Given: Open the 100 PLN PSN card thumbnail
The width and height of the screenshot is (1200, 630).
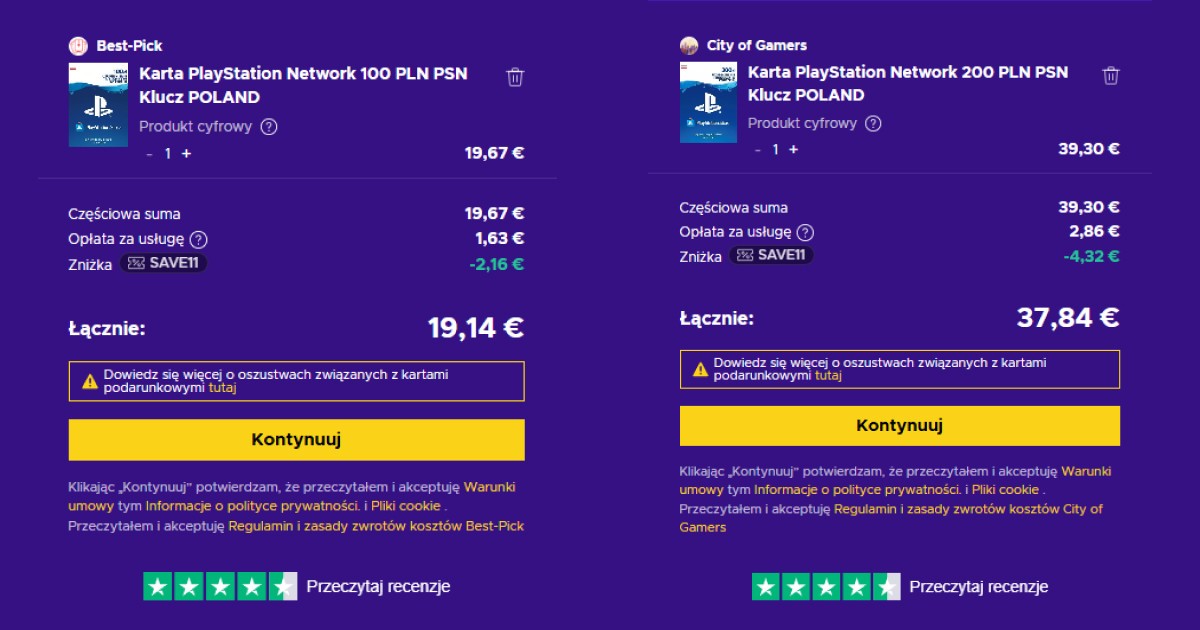Looking at the screenshot, I should tap(98, 105).
